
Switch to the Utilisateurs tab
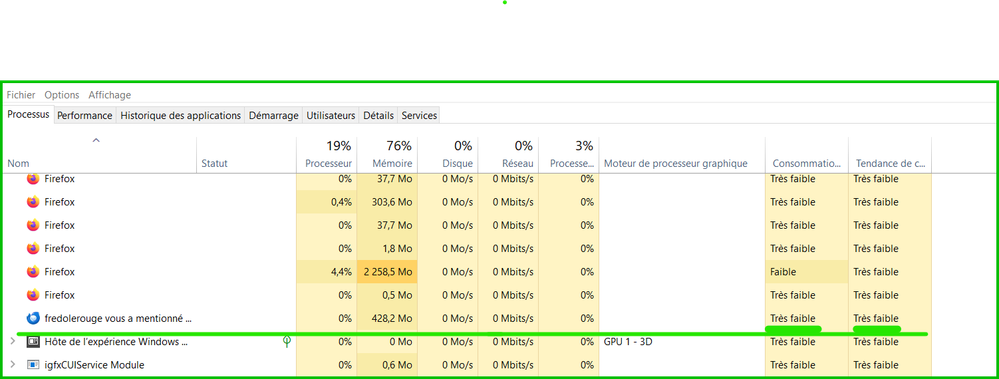pos(331,116)
